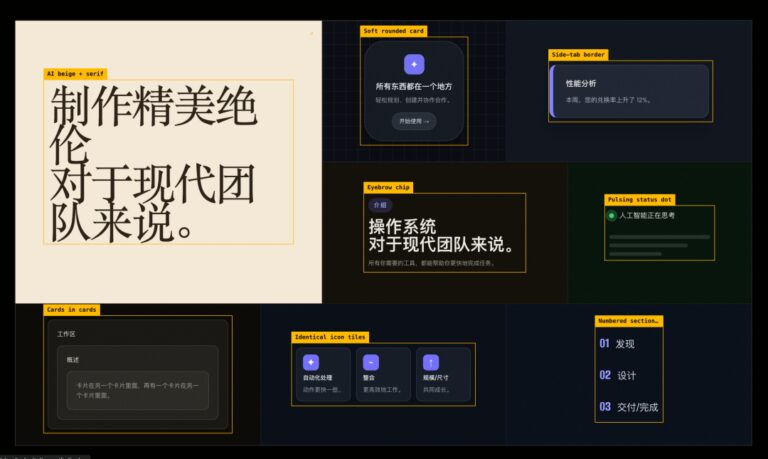Select the 性能分析 card title
The image size is (768, 459).
(x=581, y=83)
